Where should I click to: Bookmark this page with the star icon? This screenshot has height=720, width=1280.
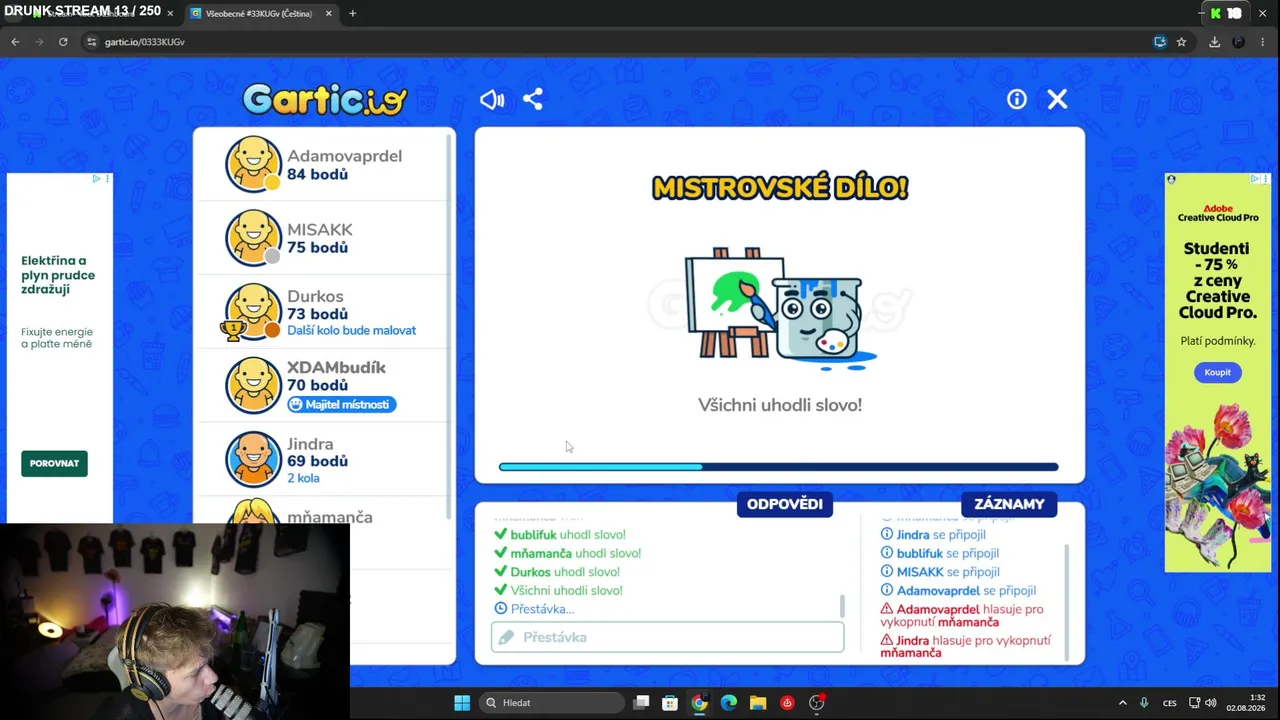coord(1181,42)
